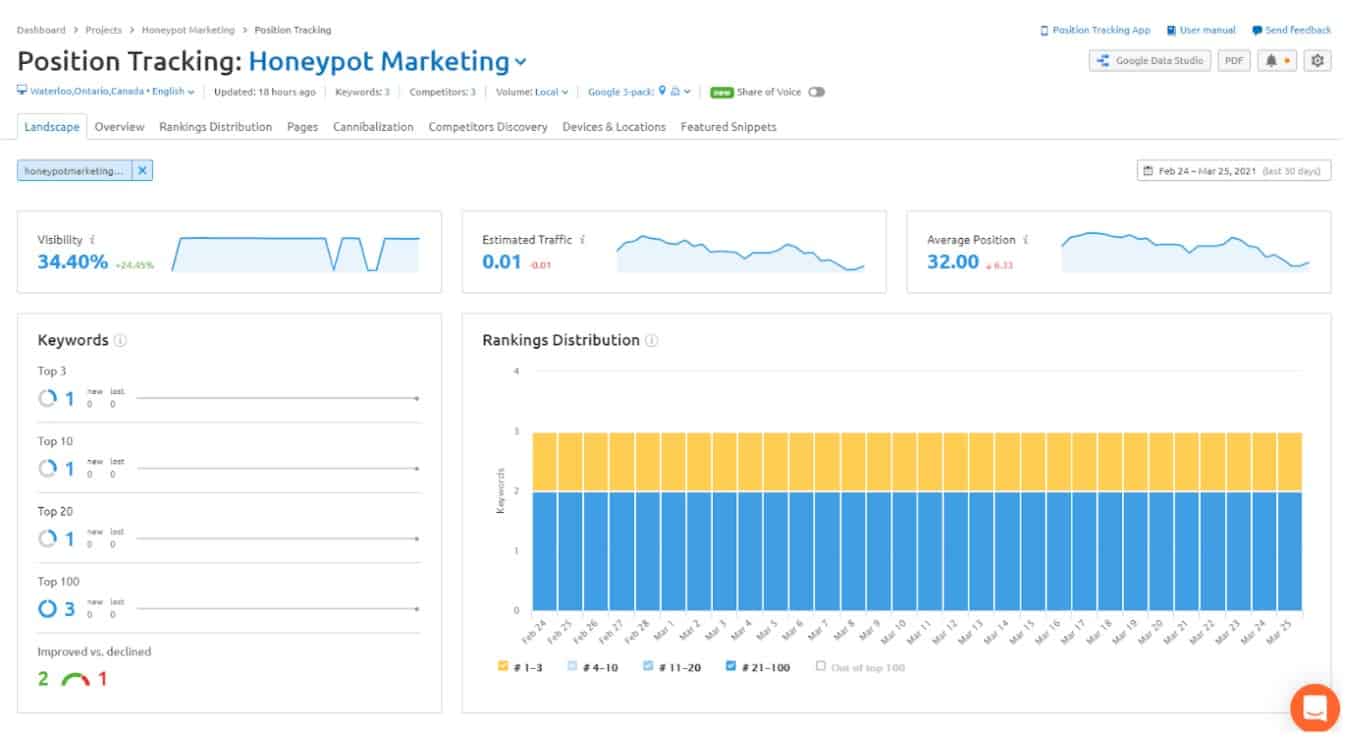Export the report as PDF

pyautogui.click(x=1234, y=61)
